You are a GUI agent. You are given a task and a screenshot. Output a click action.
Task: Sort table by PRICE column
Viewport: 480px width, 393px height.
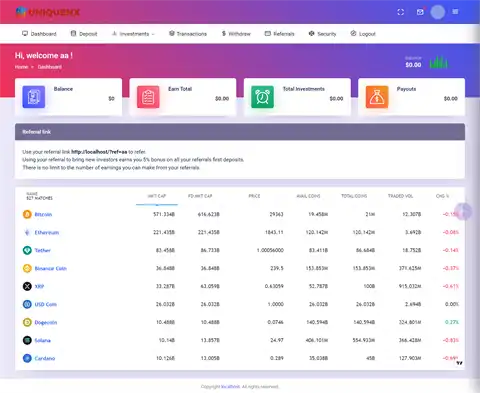point(254,196)
